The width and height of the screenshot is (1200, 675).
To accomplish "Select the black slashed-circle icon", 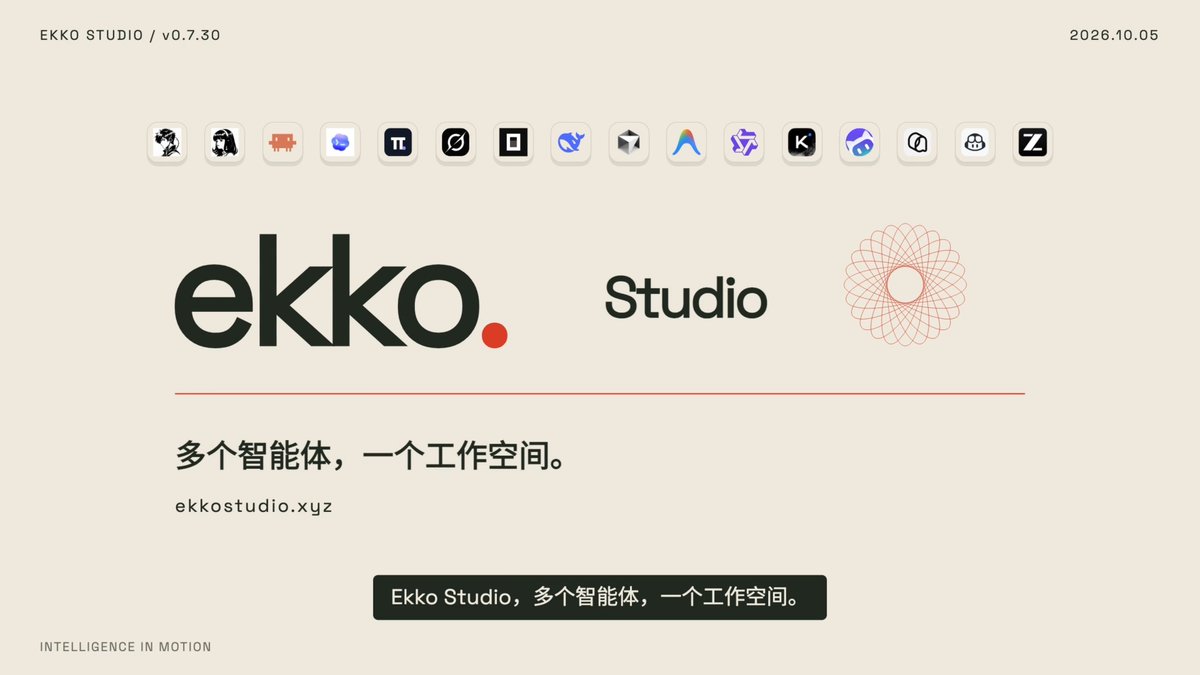I will (456, 143).
